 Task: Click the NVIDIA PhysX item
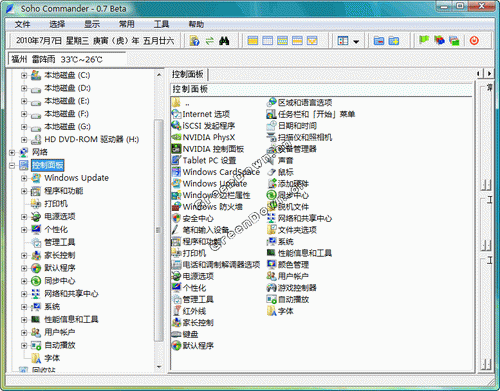click(203, 137)
